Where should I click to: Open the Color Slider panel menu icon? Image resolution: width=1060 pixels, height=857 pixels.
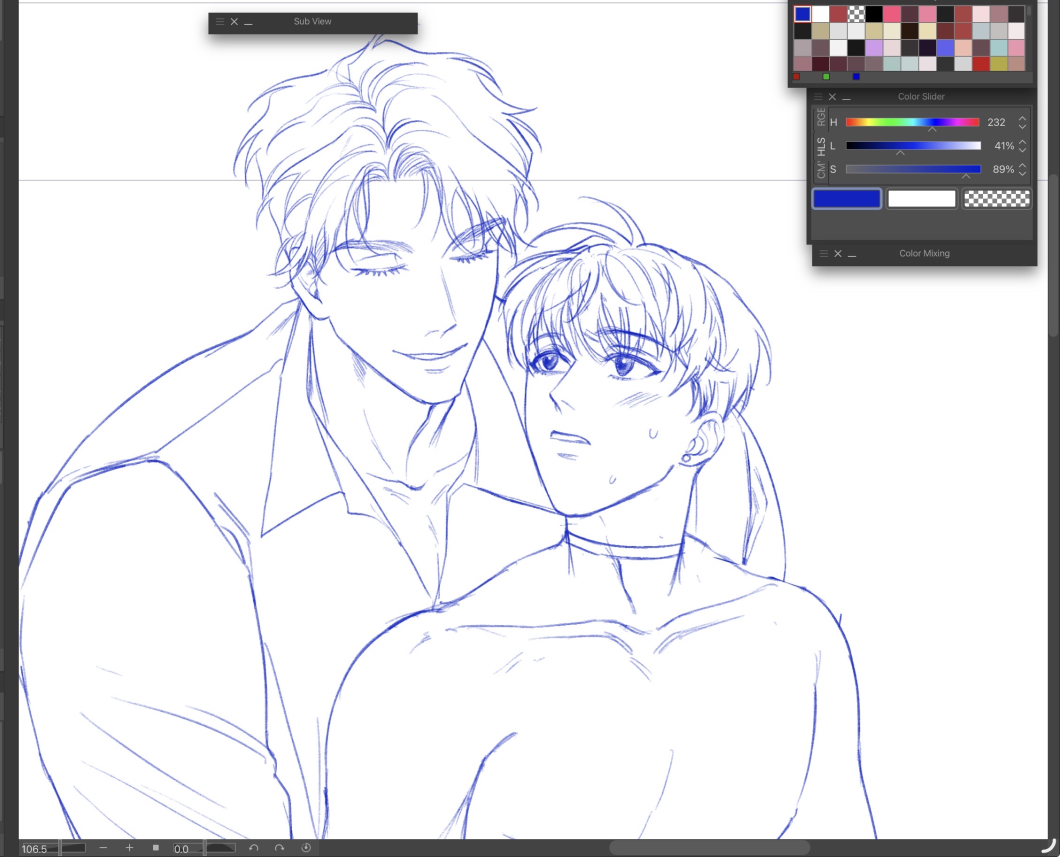coord(819,97)
